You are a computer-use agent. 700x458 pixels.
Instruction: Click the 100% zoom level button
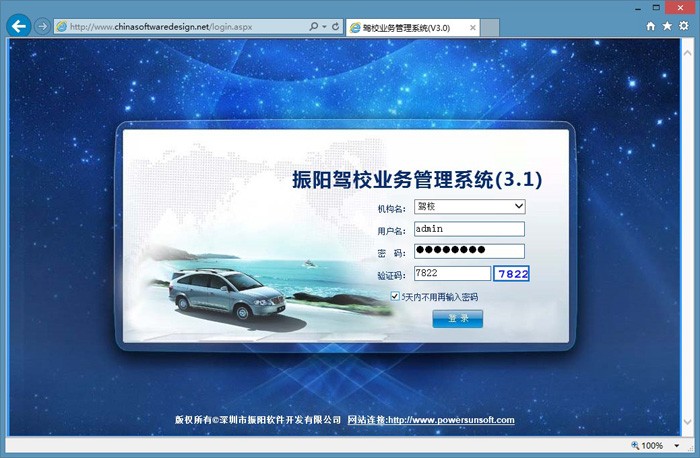pyautogui.click(x=647, y=445)
